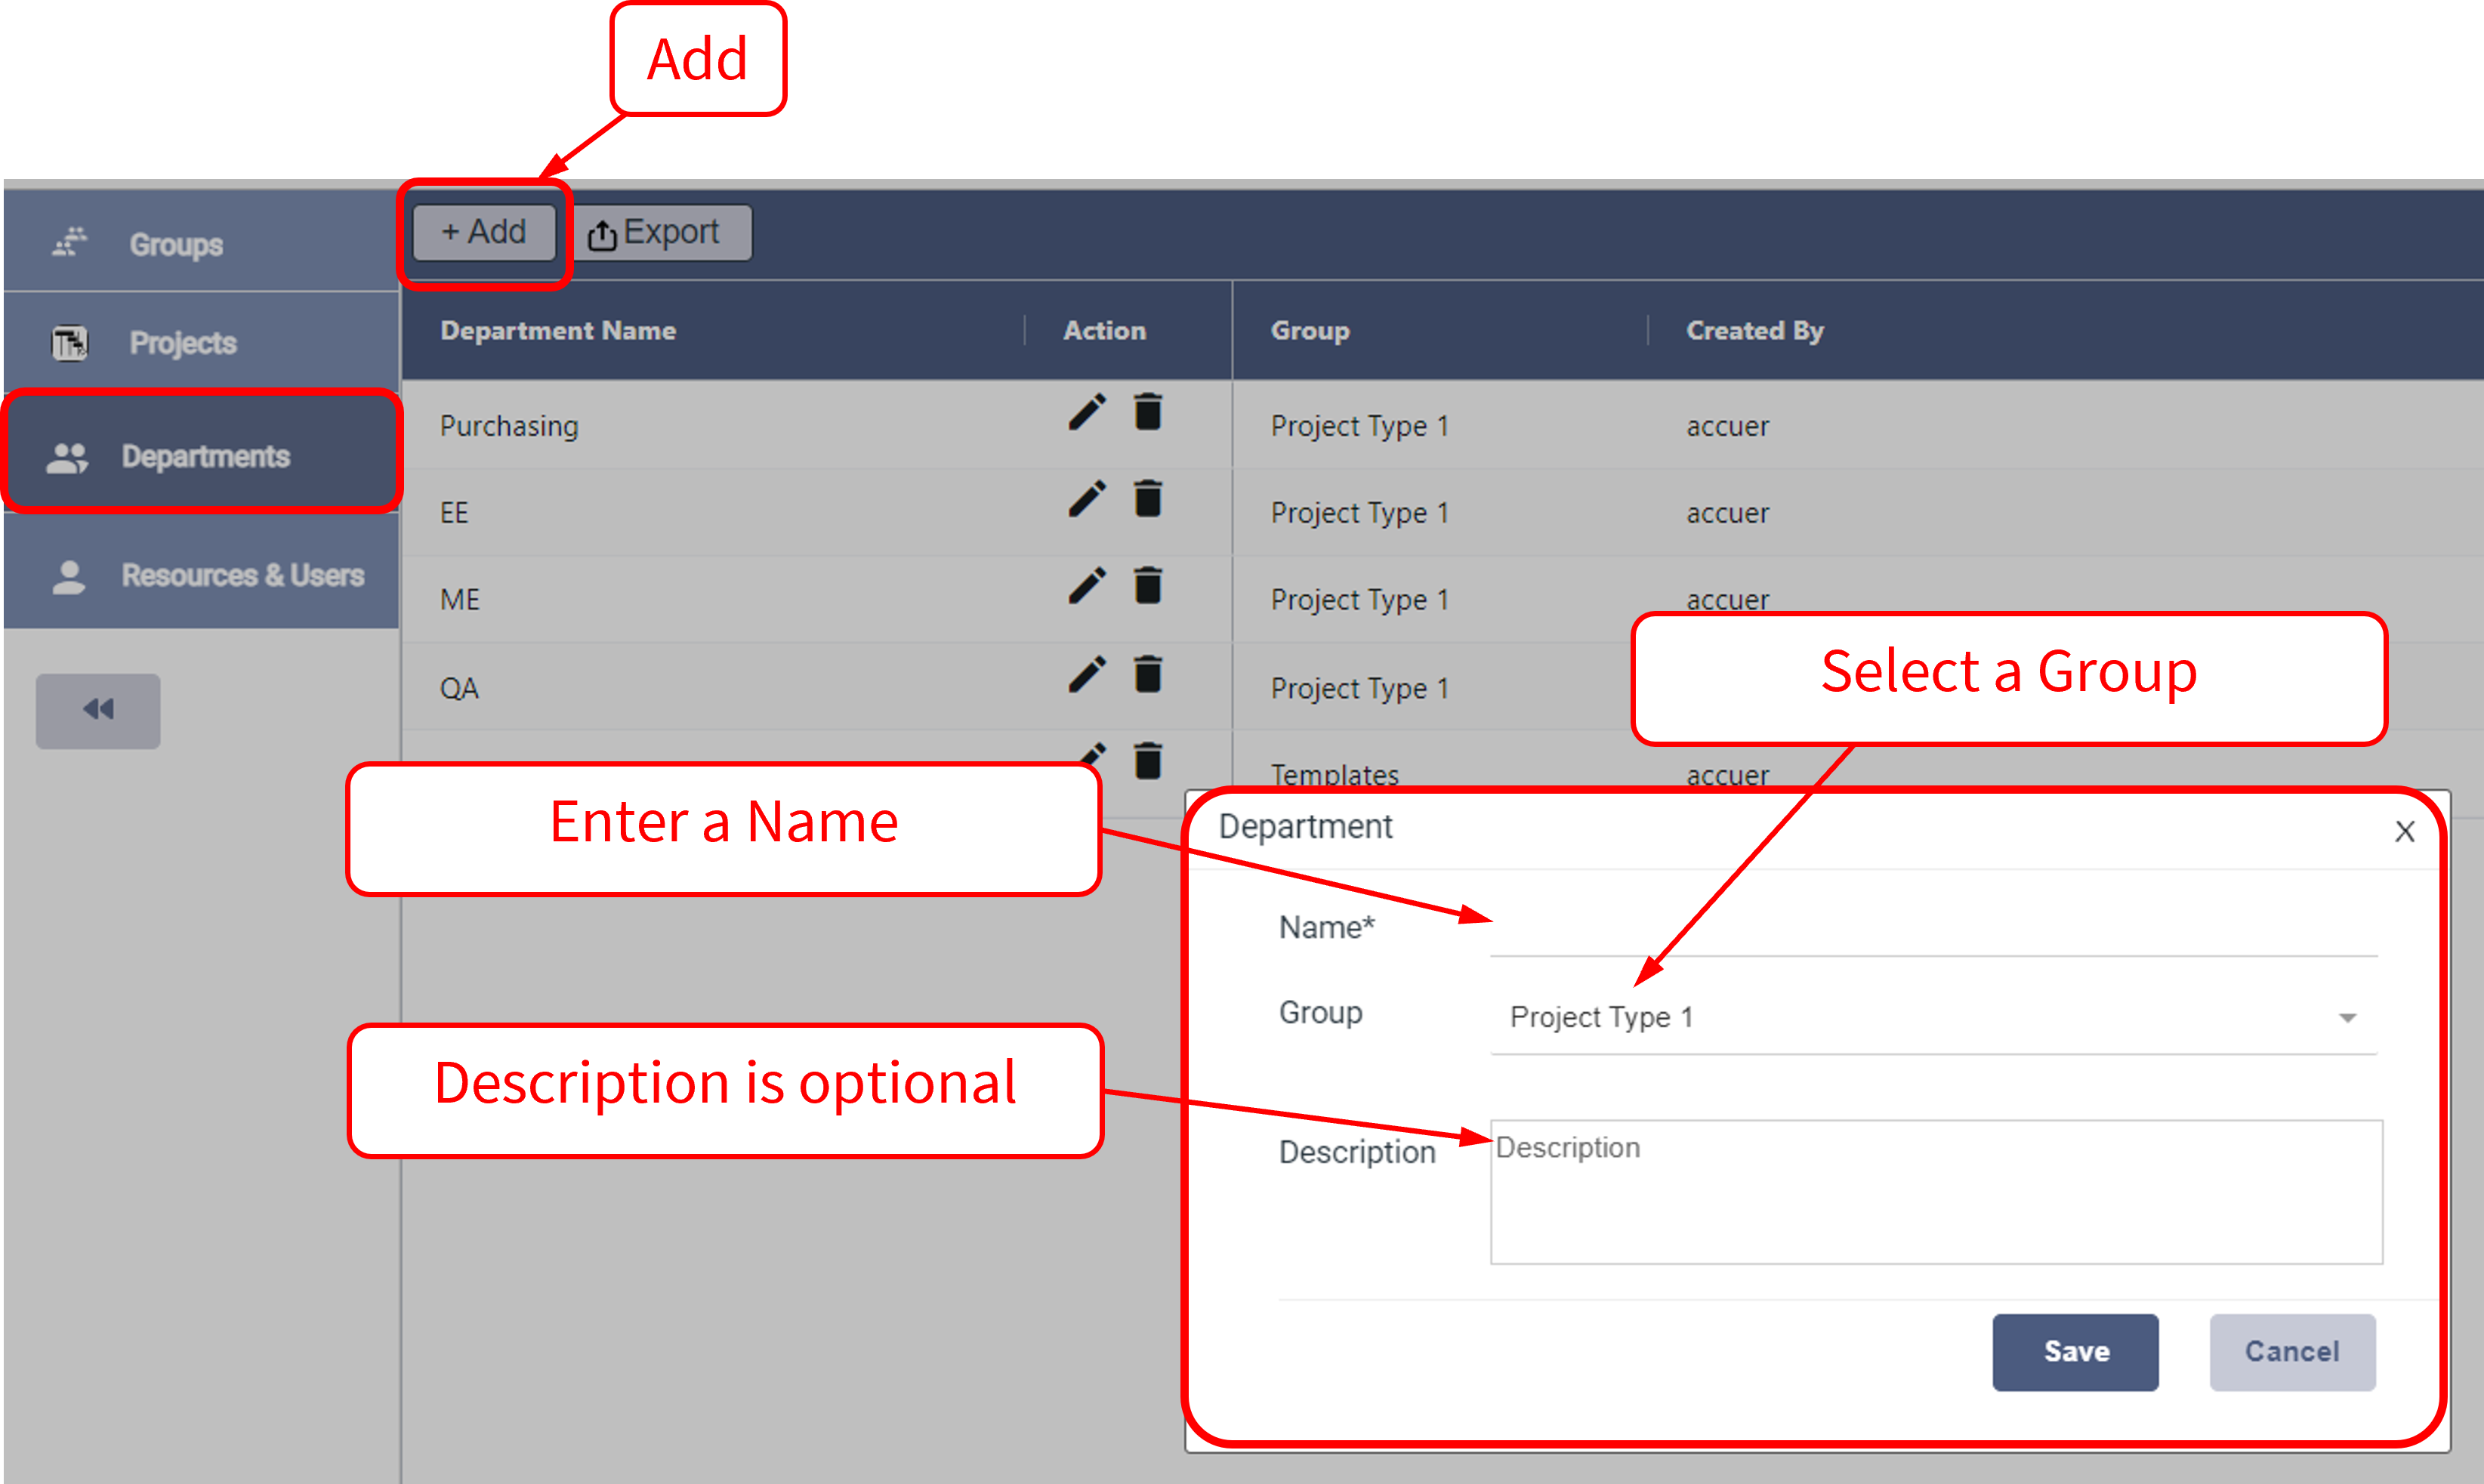This screenshot has width=2484, height=1484.
Task: Close the Department dialog with X
Action: pos(2404,831)
